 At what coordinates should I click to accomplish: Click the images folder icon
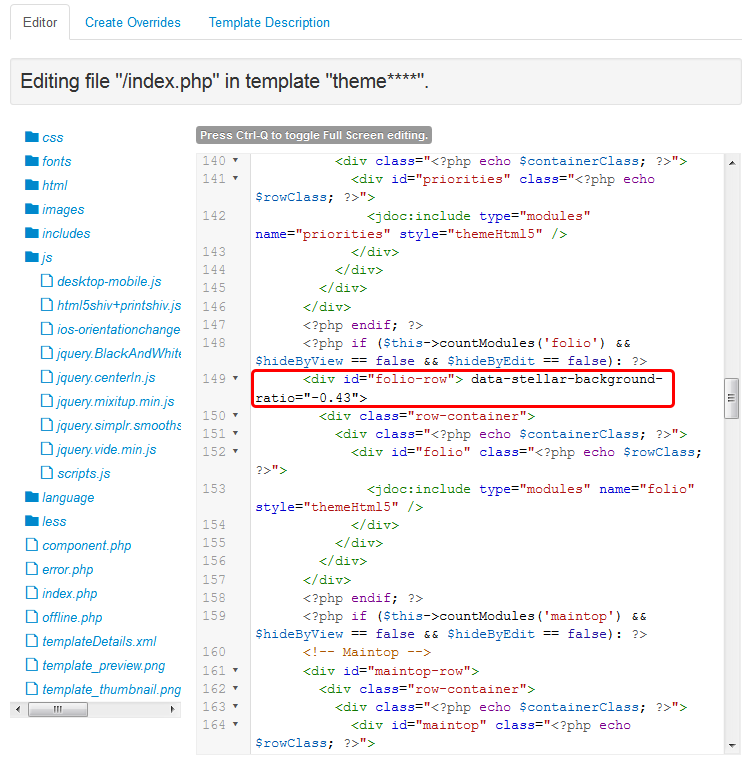pos(31,209)
